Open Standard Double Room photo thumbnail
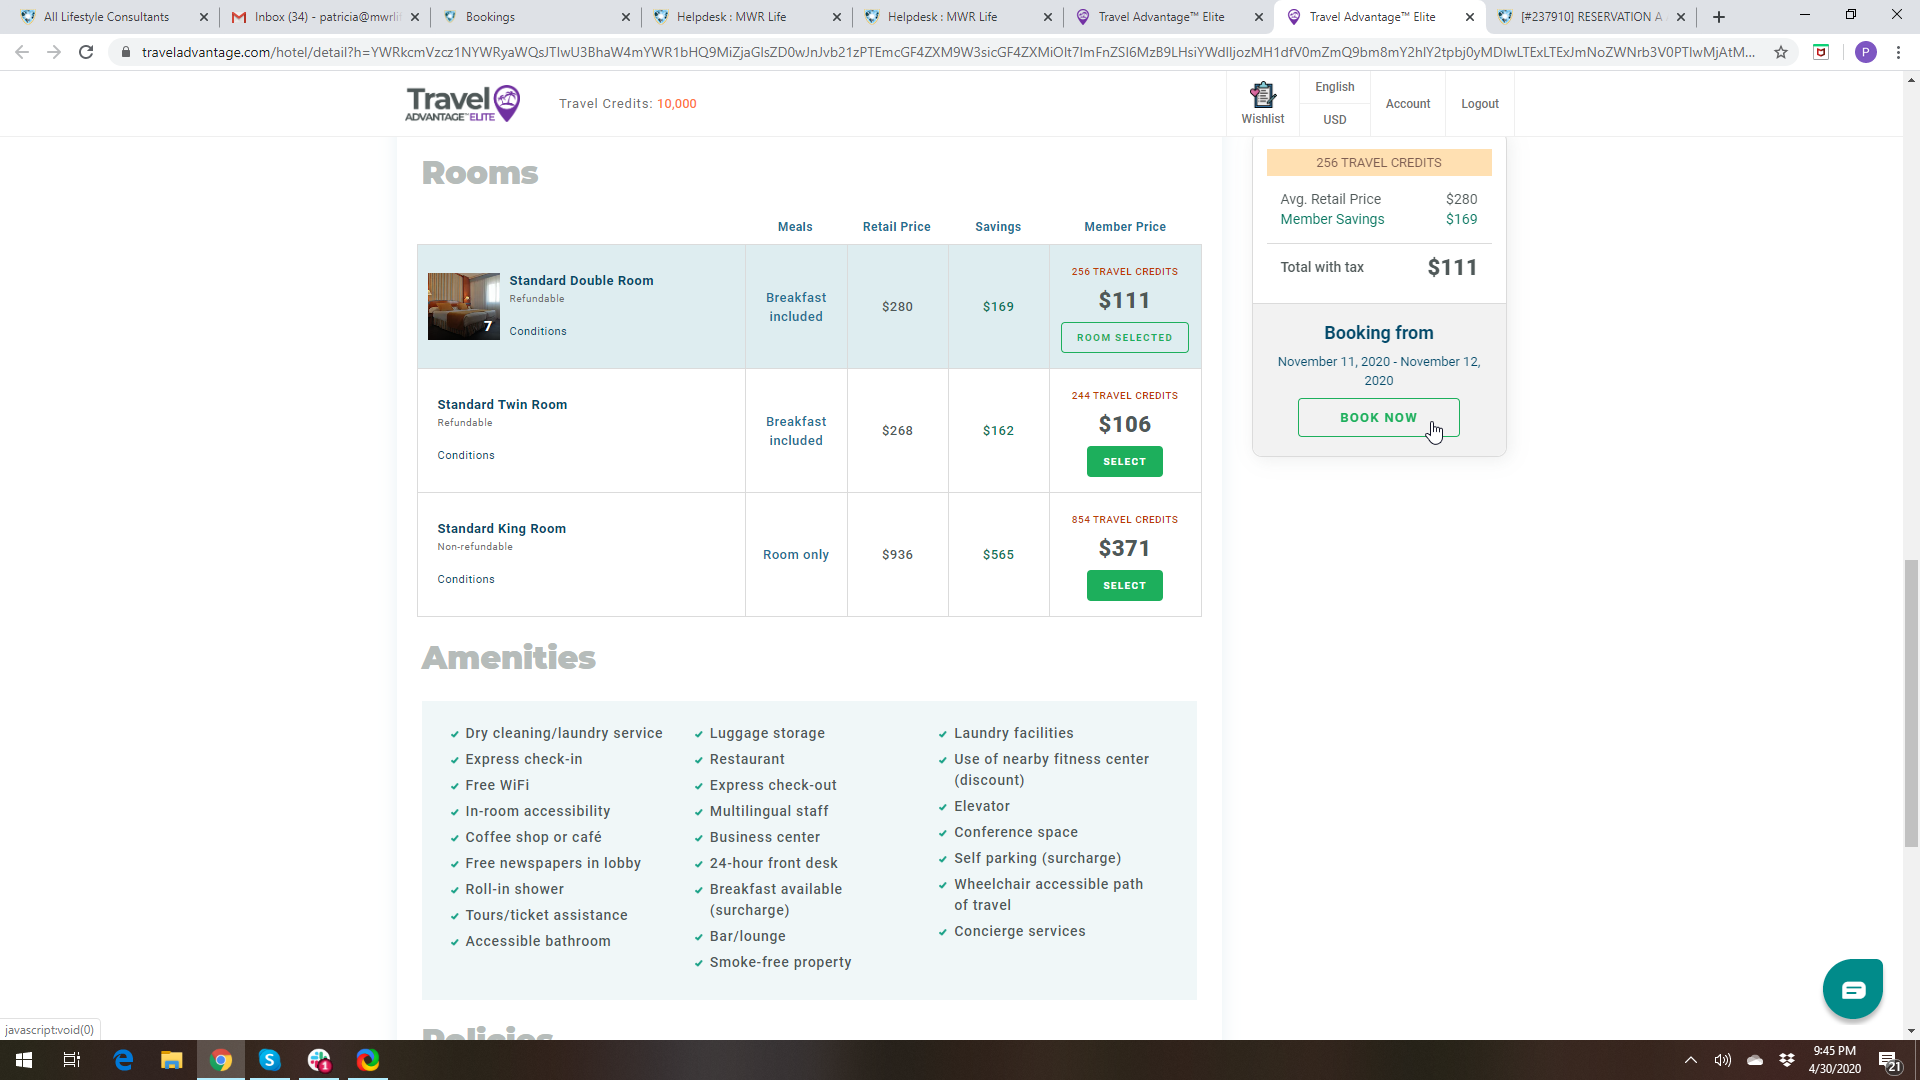The height and width of the screenshot is (1080, 1920). click(463, 306)
